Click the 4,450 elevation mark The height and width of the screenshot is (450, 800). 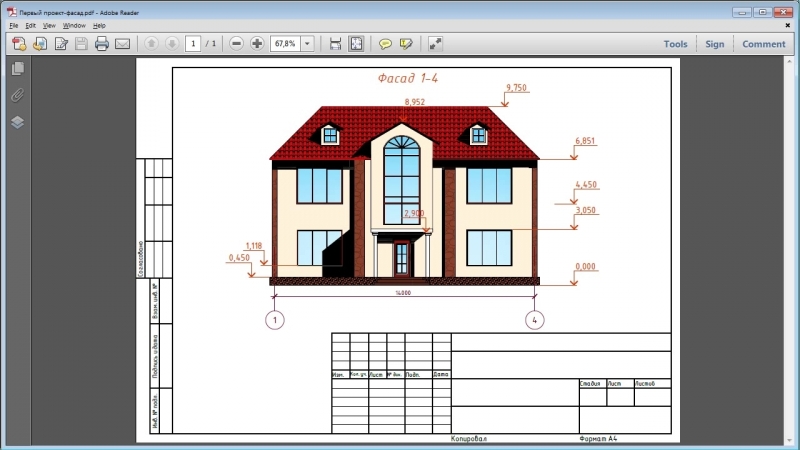pos(586,185)
